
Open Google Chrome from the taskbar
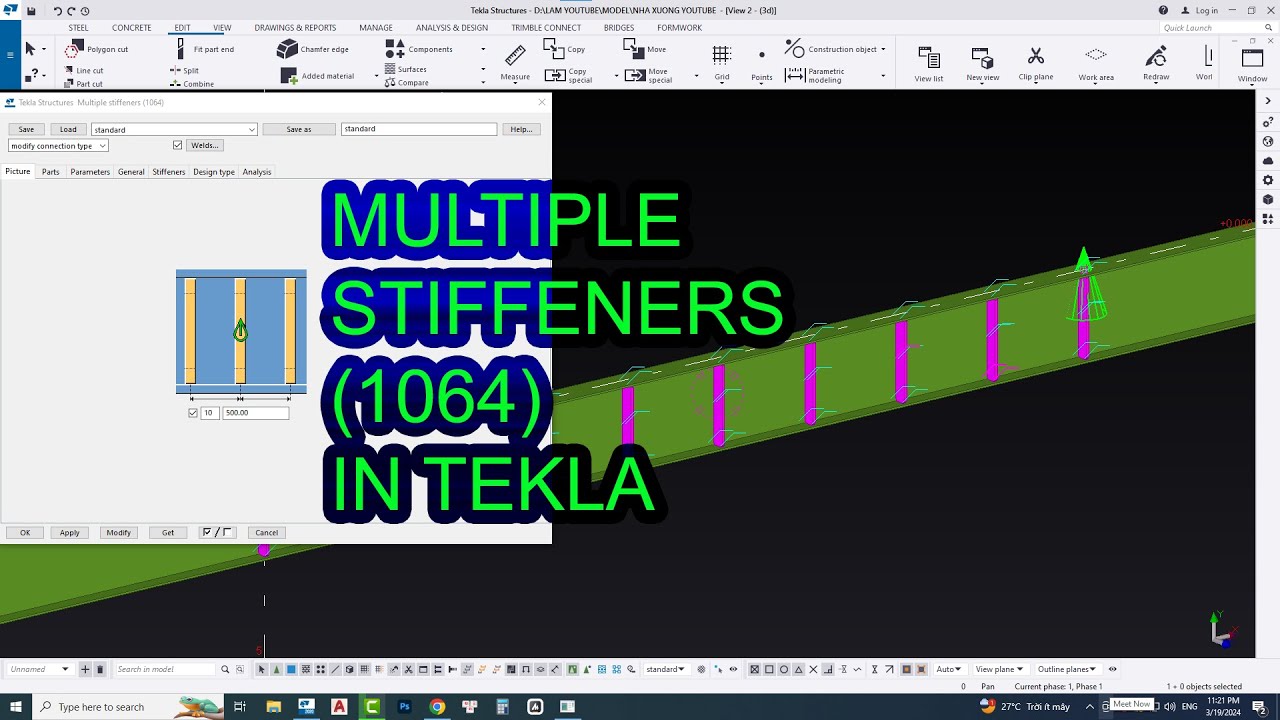coord(437,707)
